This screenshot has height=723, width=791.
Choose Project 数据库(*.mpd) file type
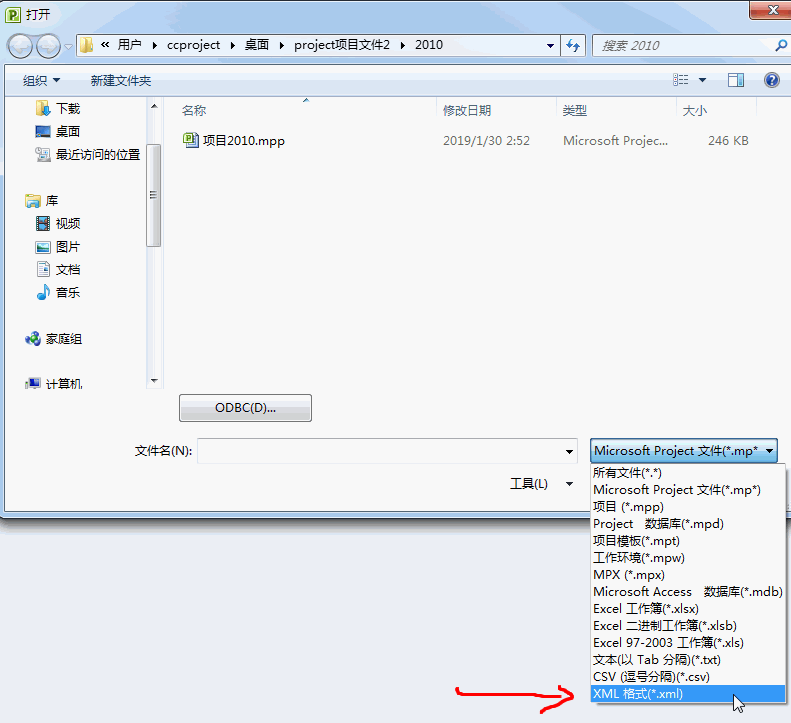(688, 524)
